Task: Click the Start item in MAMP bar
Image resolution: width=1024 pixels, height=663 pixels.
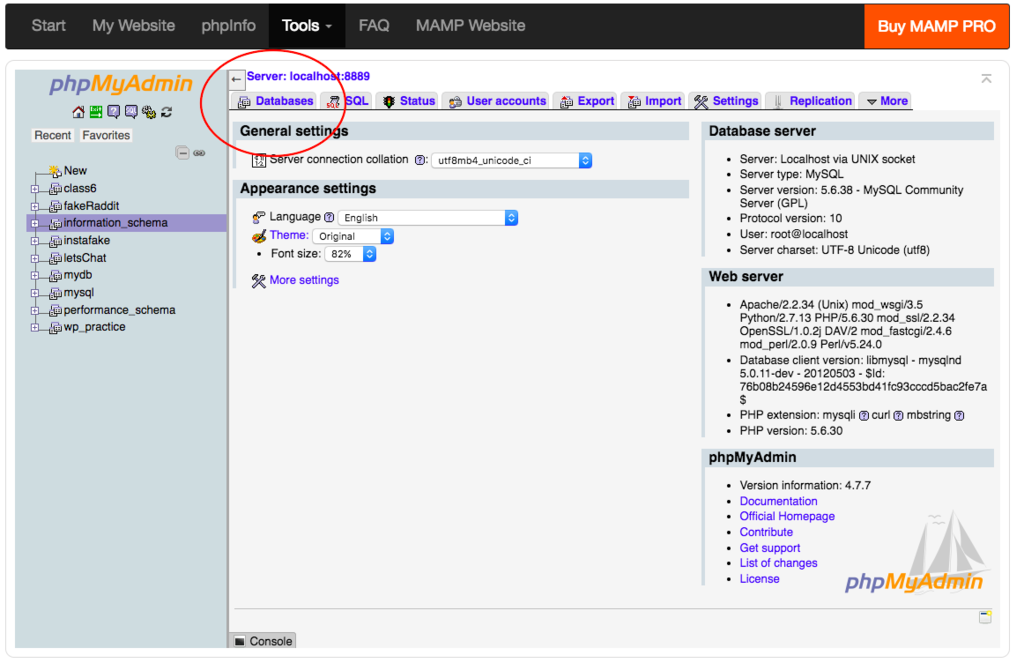Action: (x=48, y=26)
